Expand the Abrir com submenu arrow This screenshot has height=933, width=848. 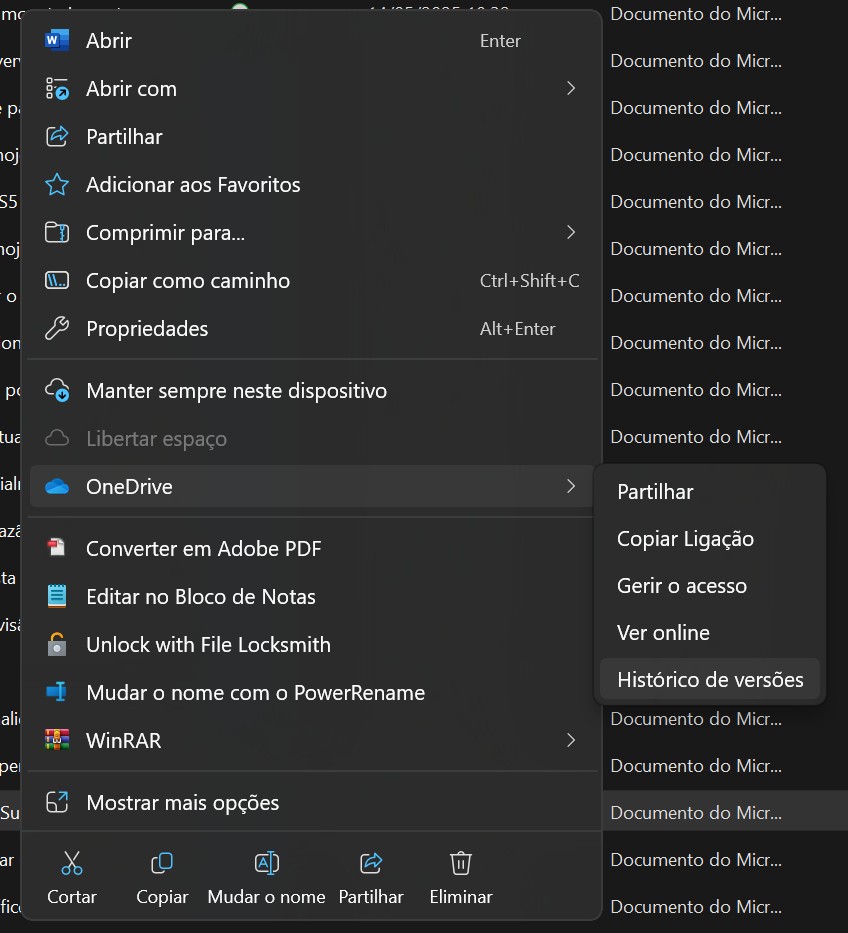click(x=571, y=89)
